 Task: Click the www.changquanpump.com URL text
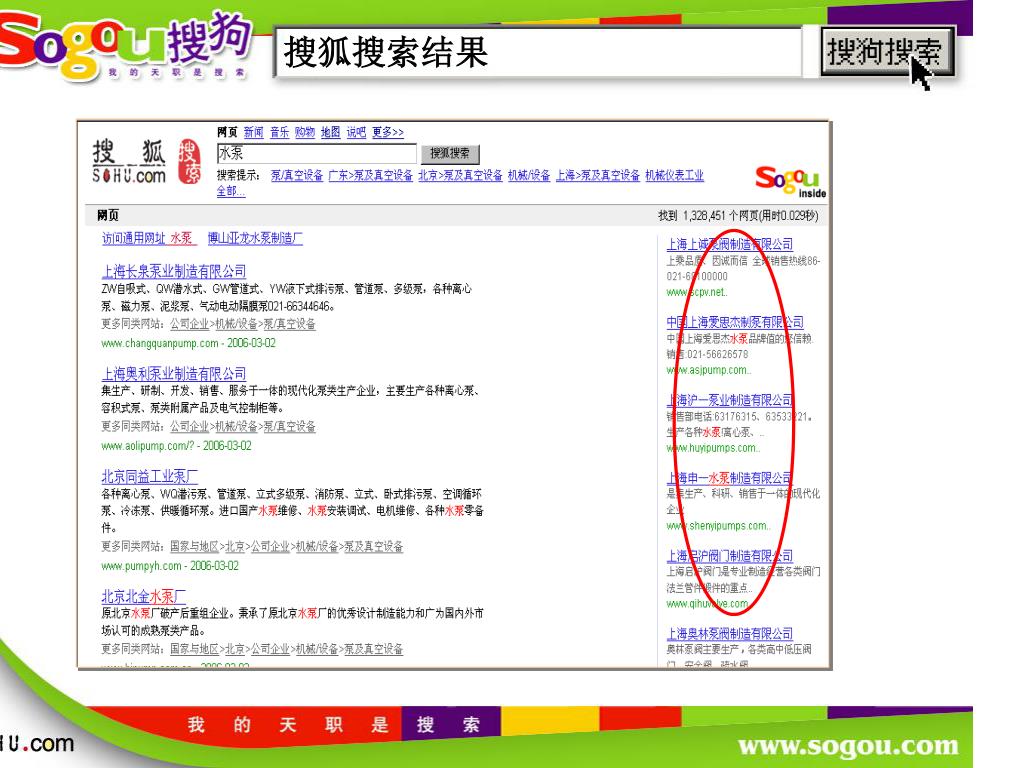coord(160,343)
